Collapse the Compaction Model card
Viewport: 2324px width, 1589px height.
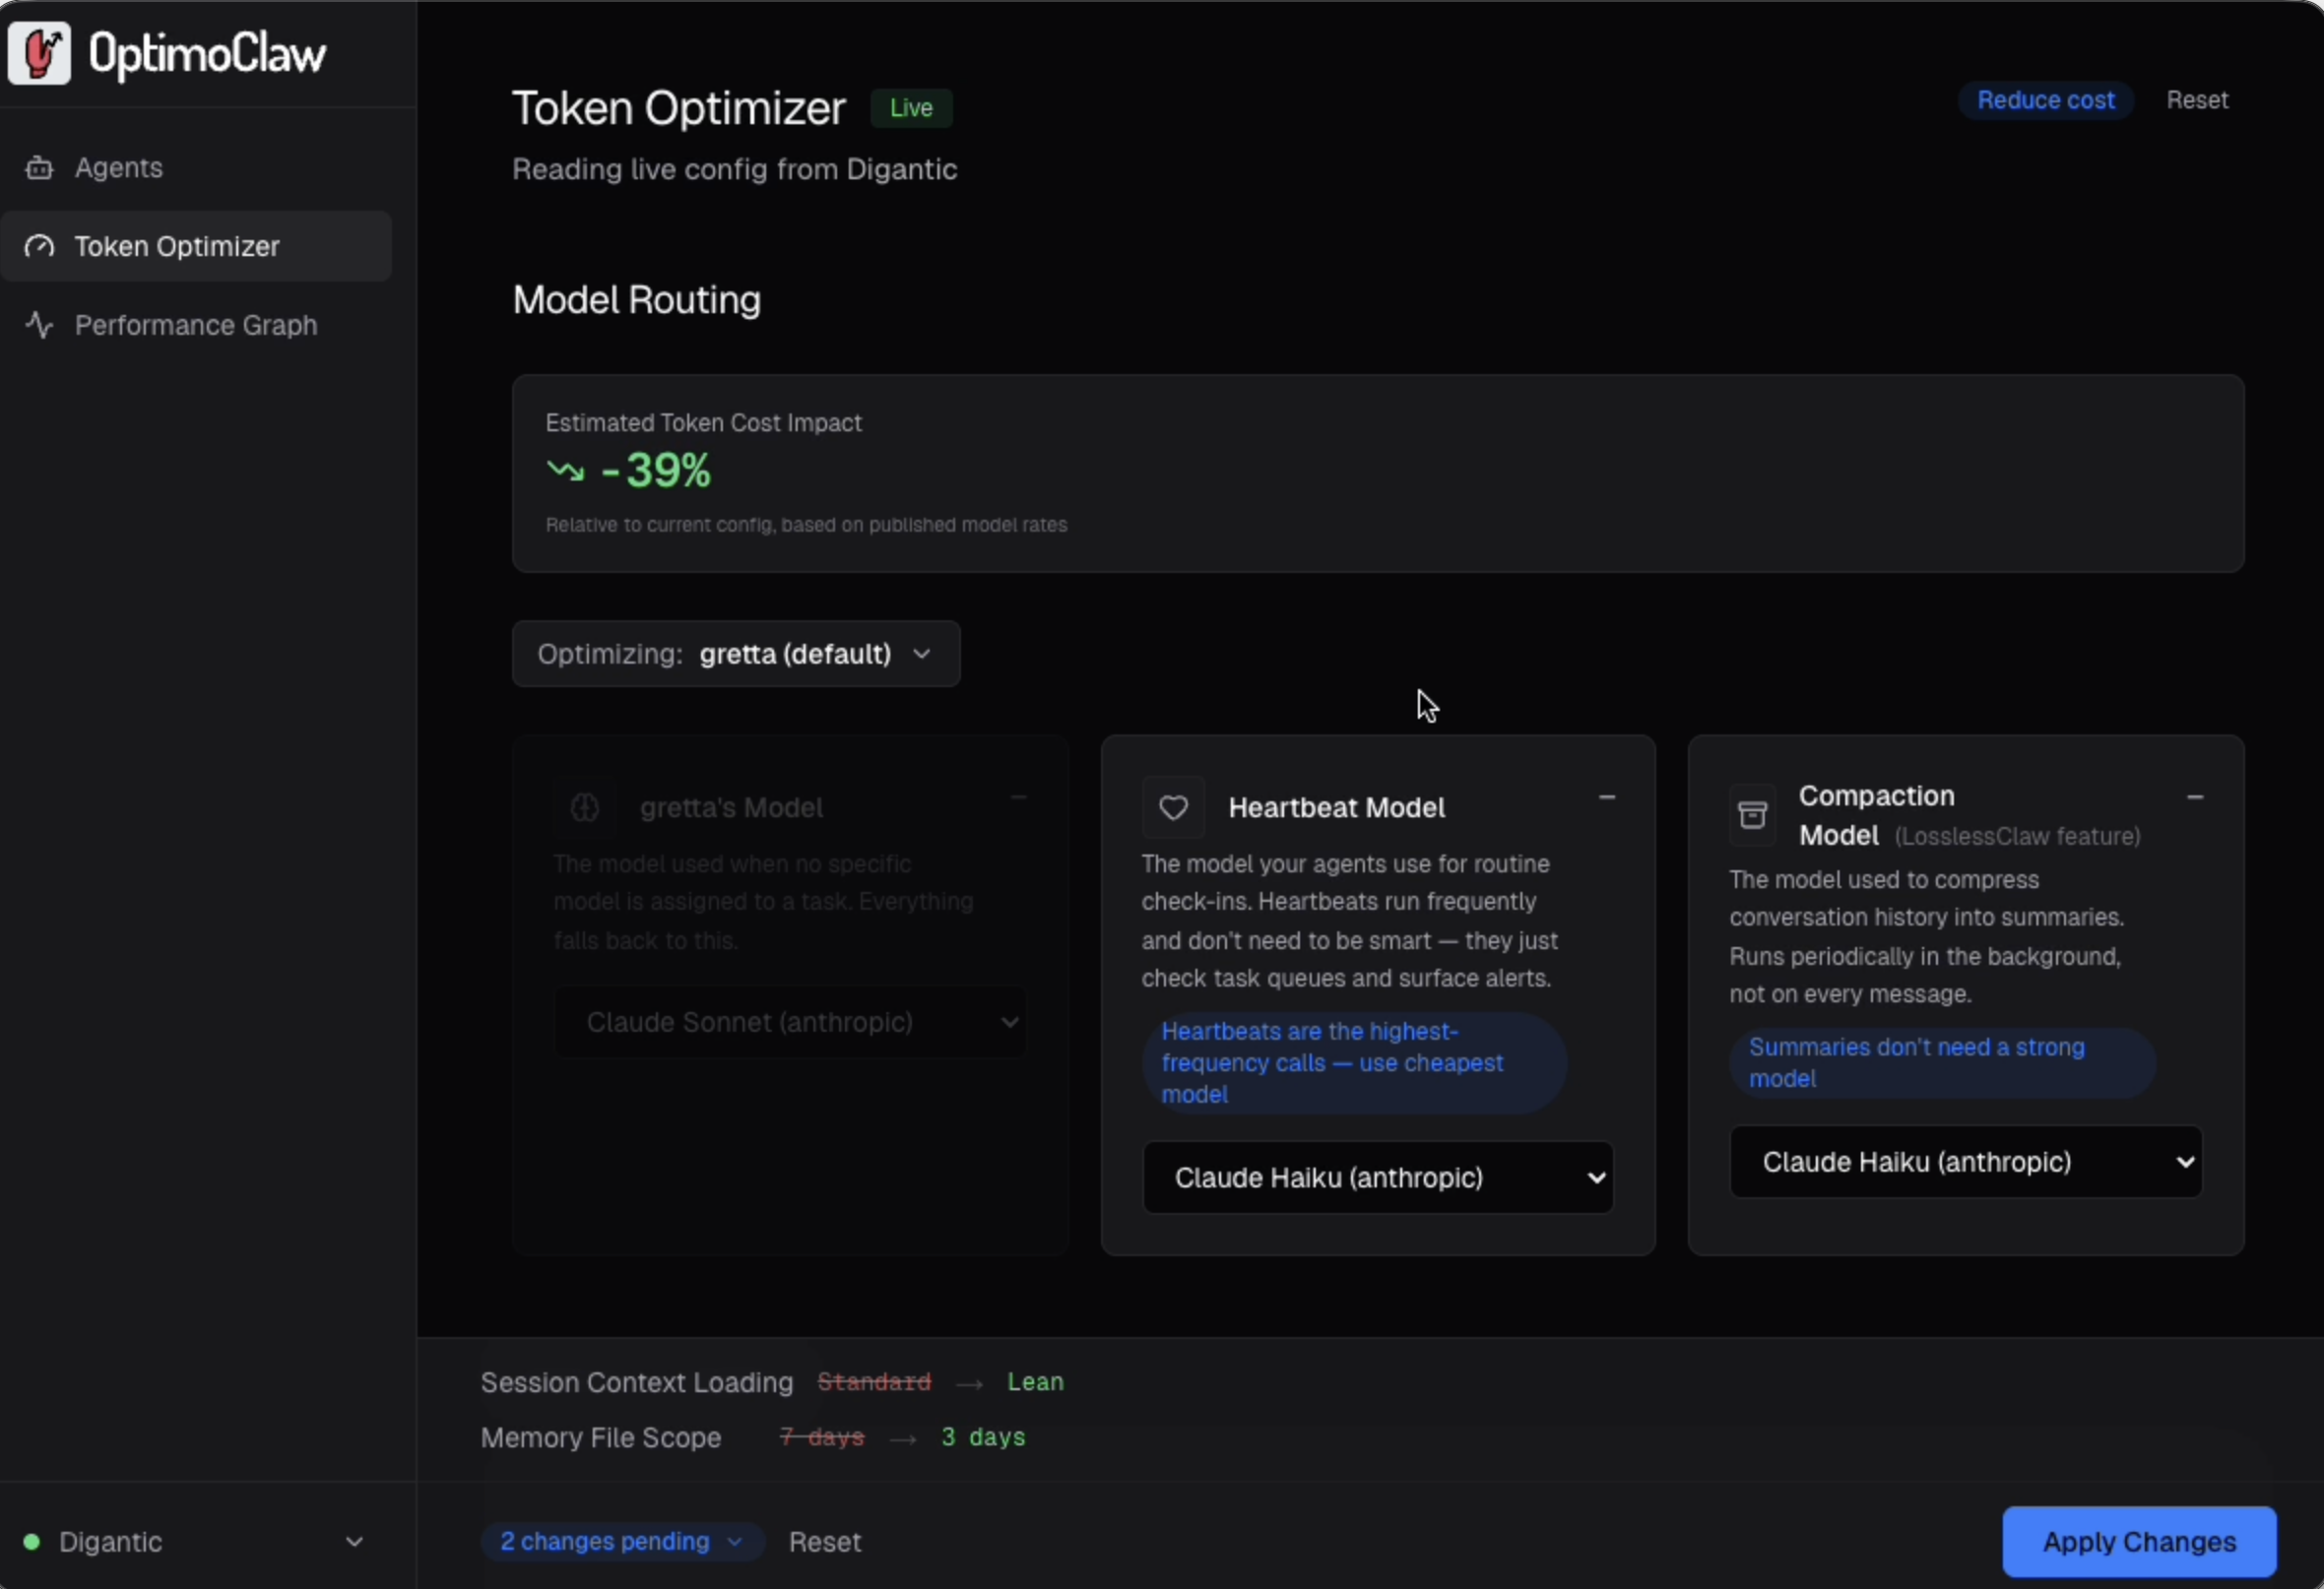pos(2194,797)
